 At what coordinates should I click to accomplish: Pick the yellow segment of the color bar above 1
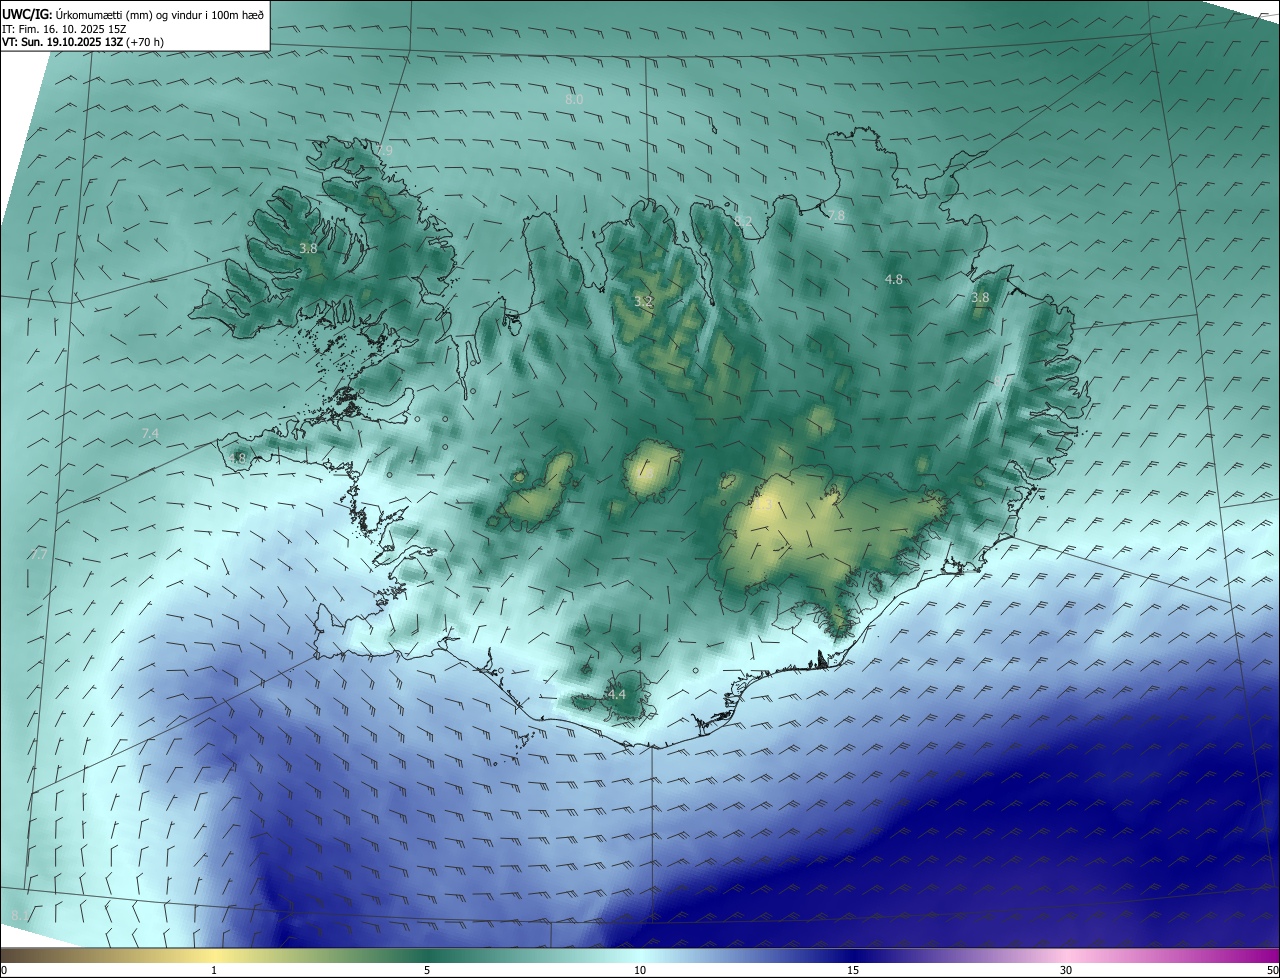[x=214, y=956]
